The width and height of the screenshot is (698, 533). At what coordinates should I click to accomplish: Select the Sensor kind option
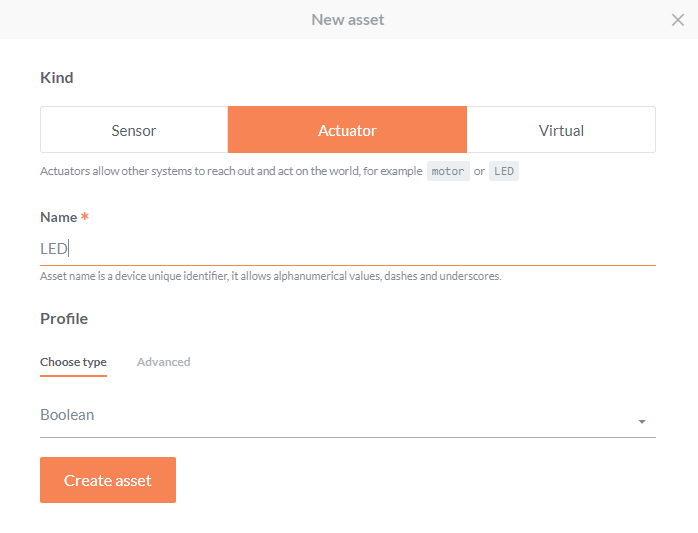coord(134,130)
